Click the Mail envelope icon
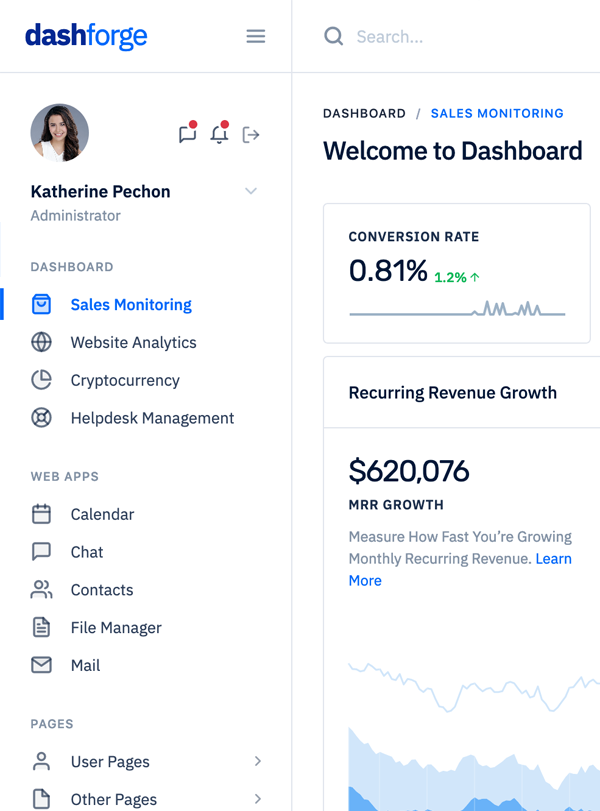The height and width of the screenshot is (811, 600). pos(41,665)
